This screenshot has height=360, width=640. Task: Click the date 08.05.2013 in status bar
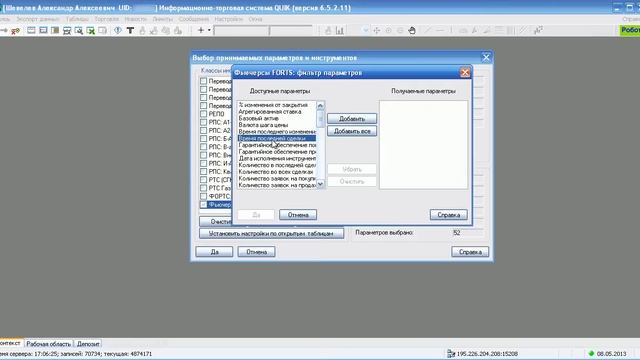[x=611, y=353]
